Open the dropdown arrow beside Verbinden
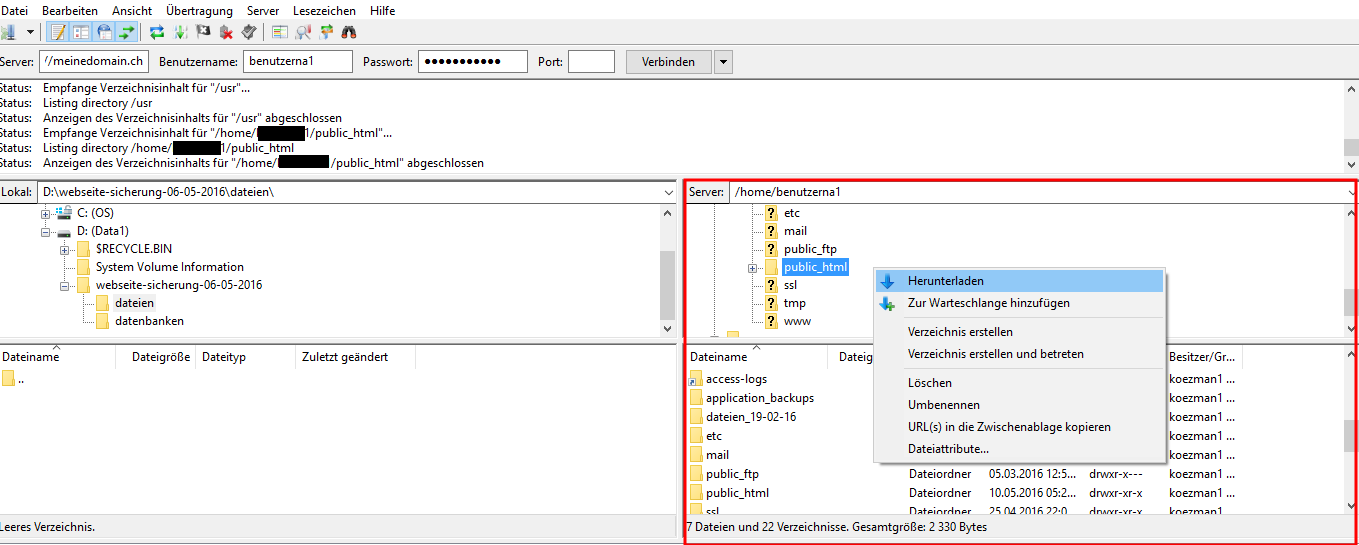 [x=723, y=62]
